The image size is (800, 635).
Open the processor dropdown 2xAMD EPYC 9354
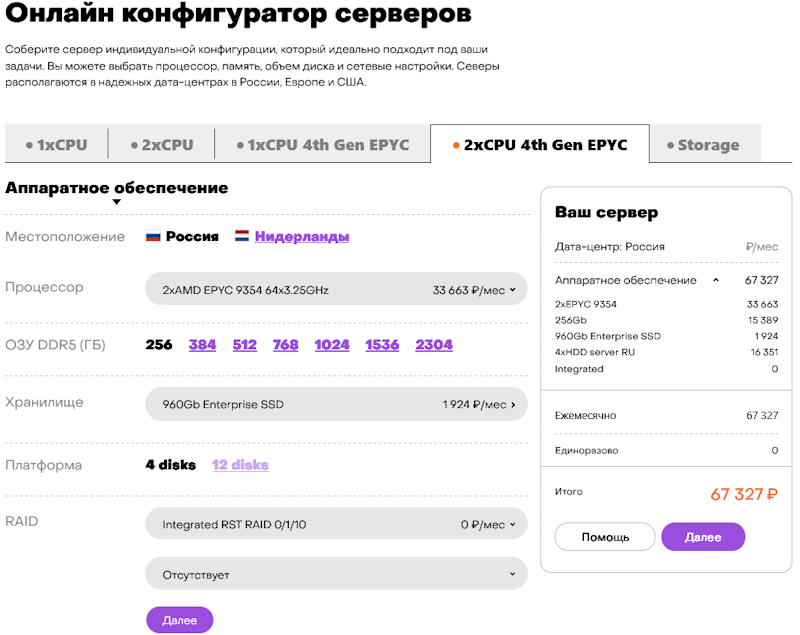coord(336,290)
